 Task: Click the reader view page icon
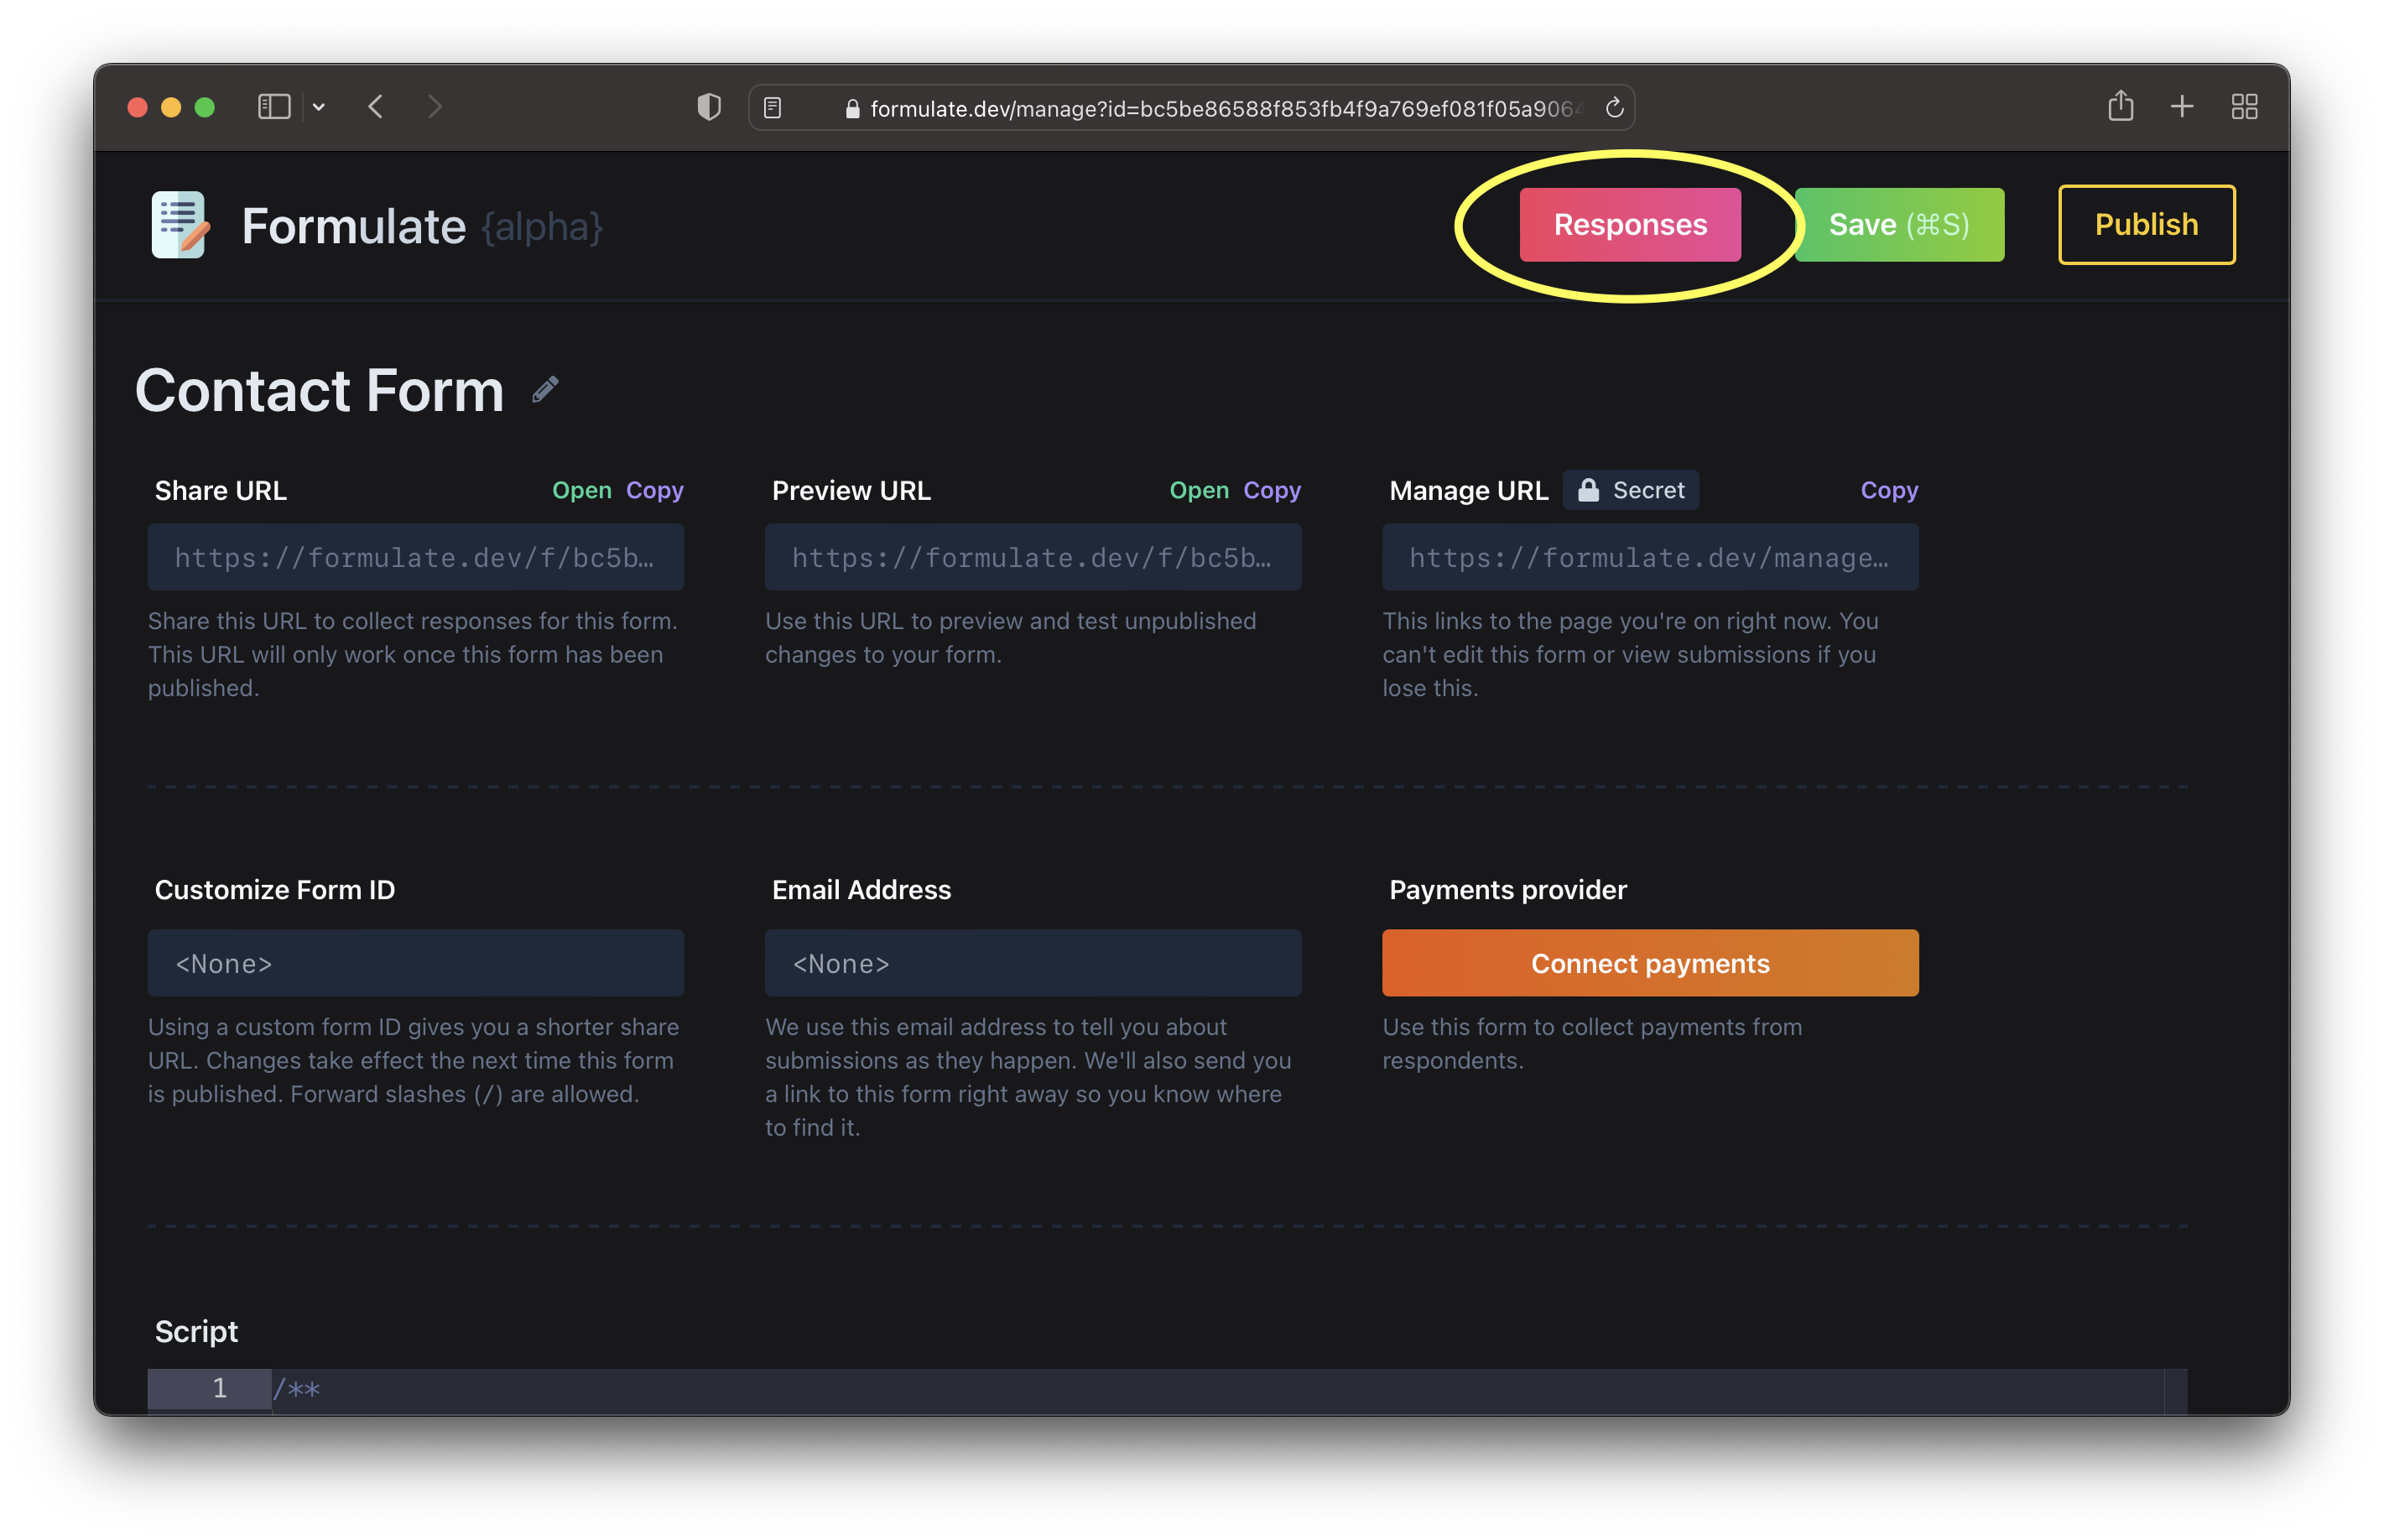point(773,108)
